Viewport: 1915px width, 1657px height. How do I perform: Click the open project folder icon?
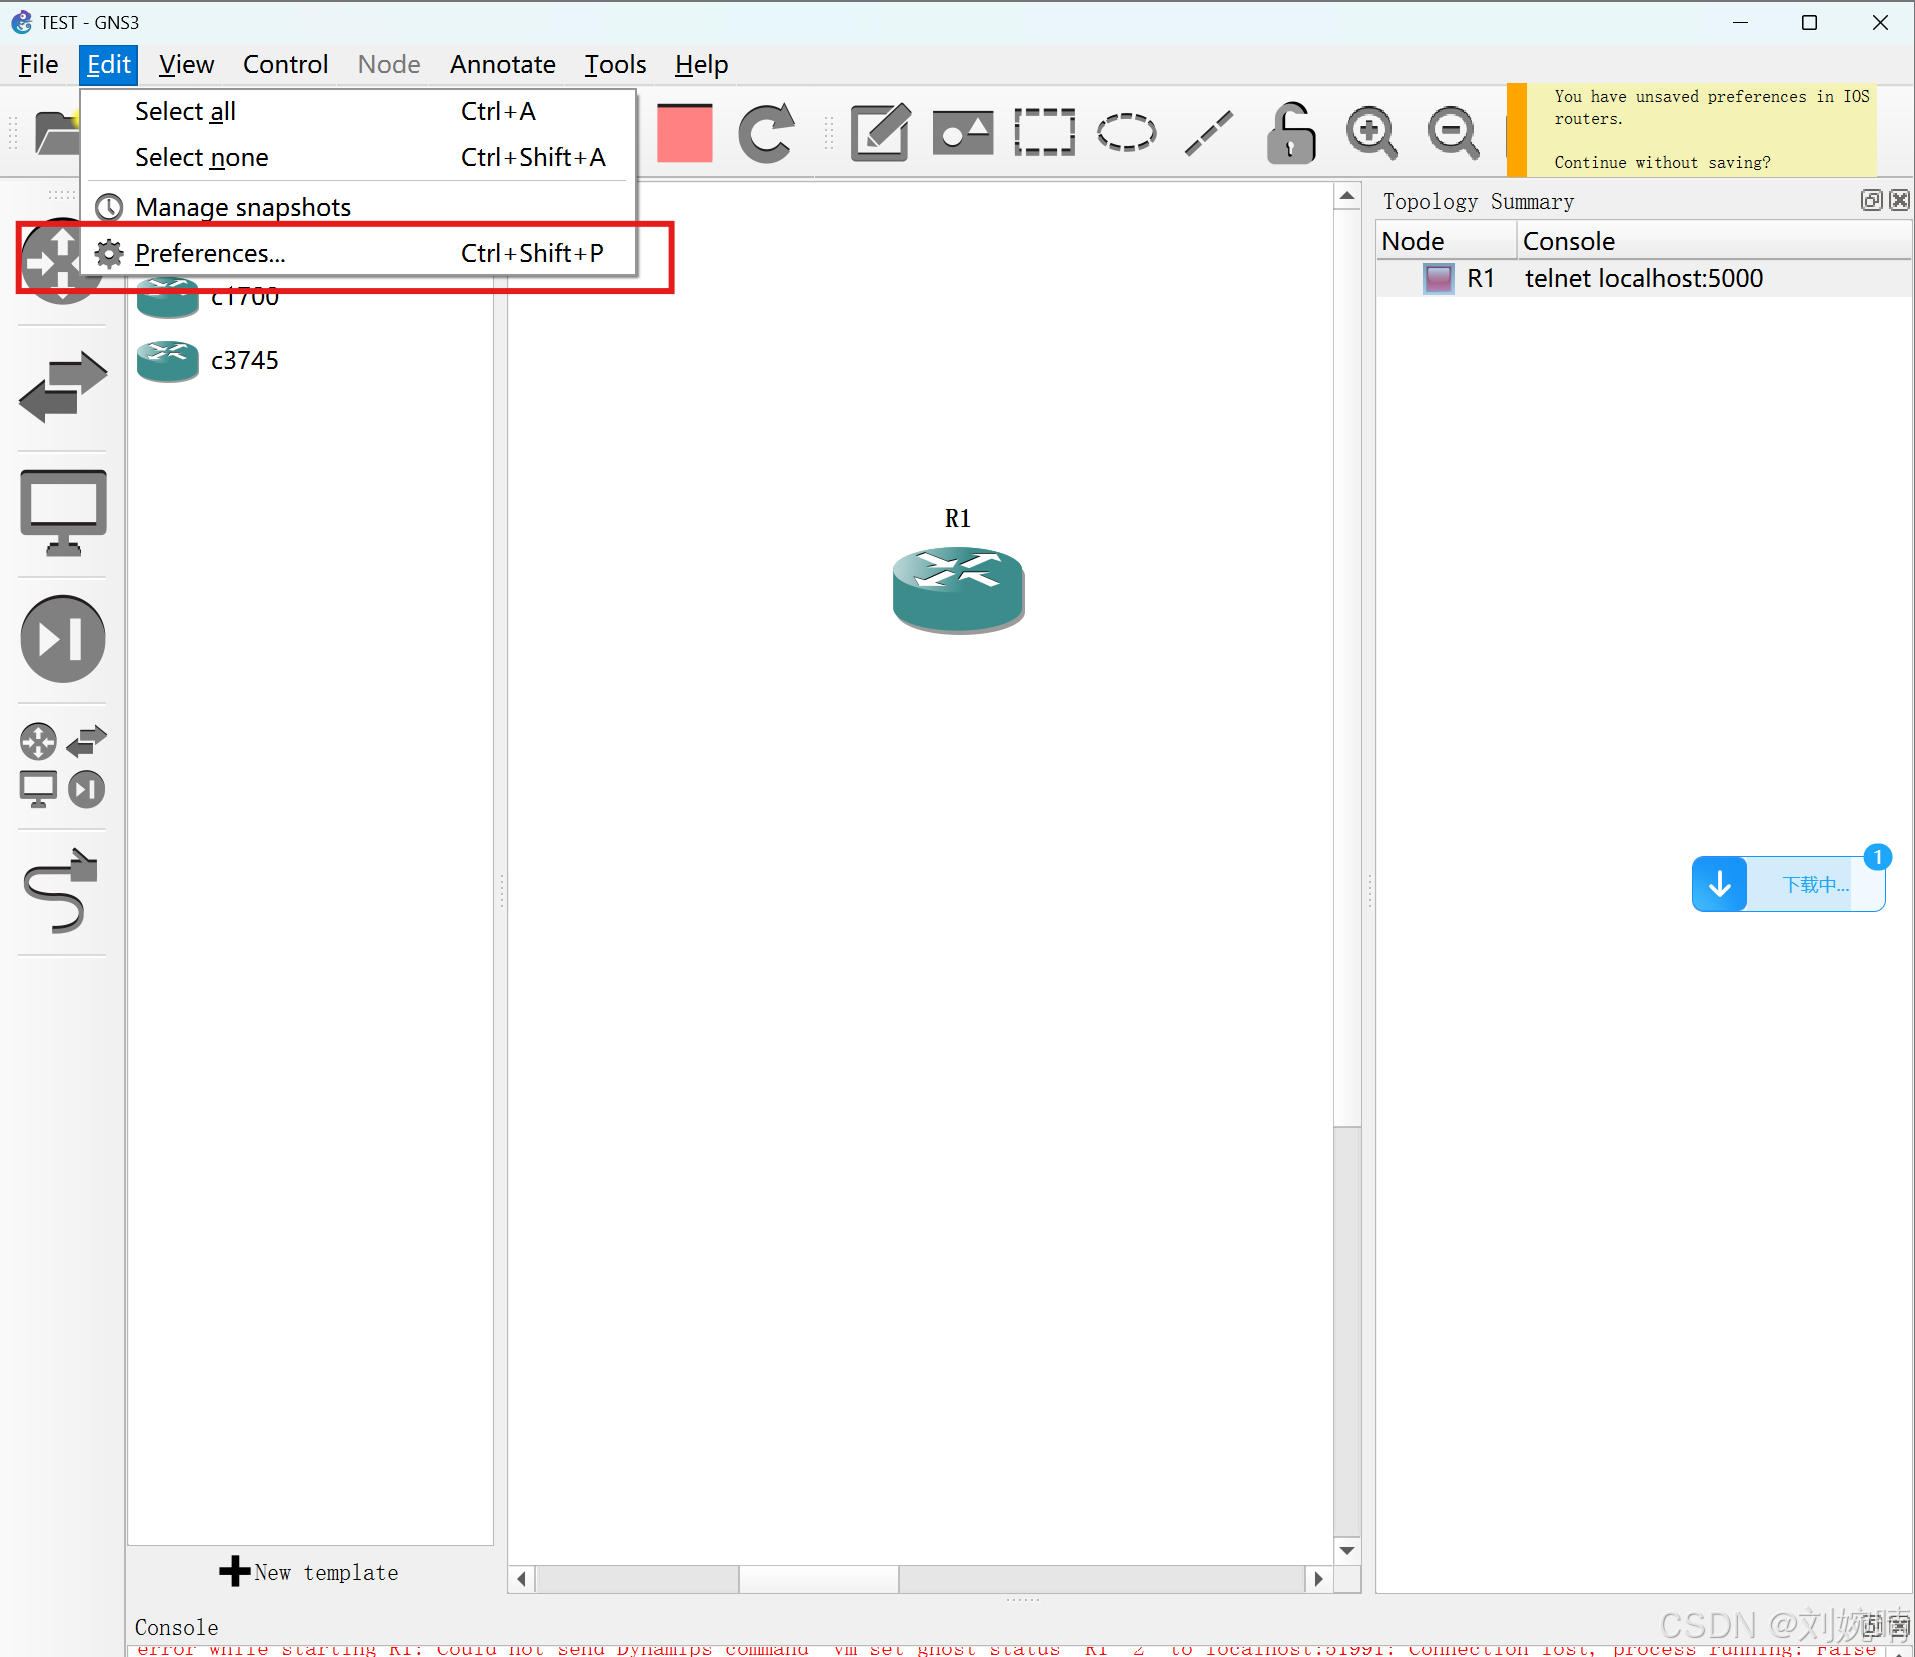(x=56, y=132)
